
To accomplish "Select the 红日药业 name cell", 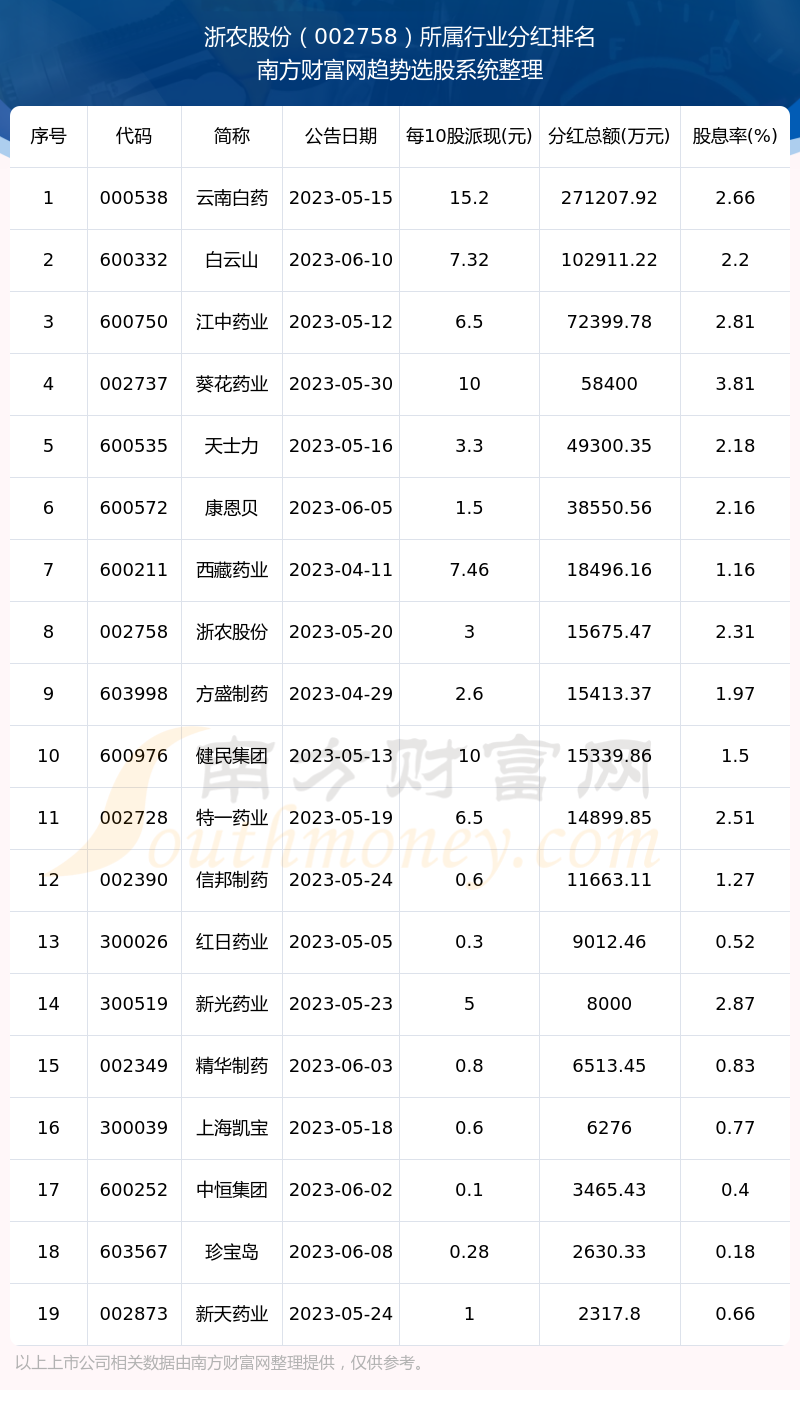I will tap(232, 942).
